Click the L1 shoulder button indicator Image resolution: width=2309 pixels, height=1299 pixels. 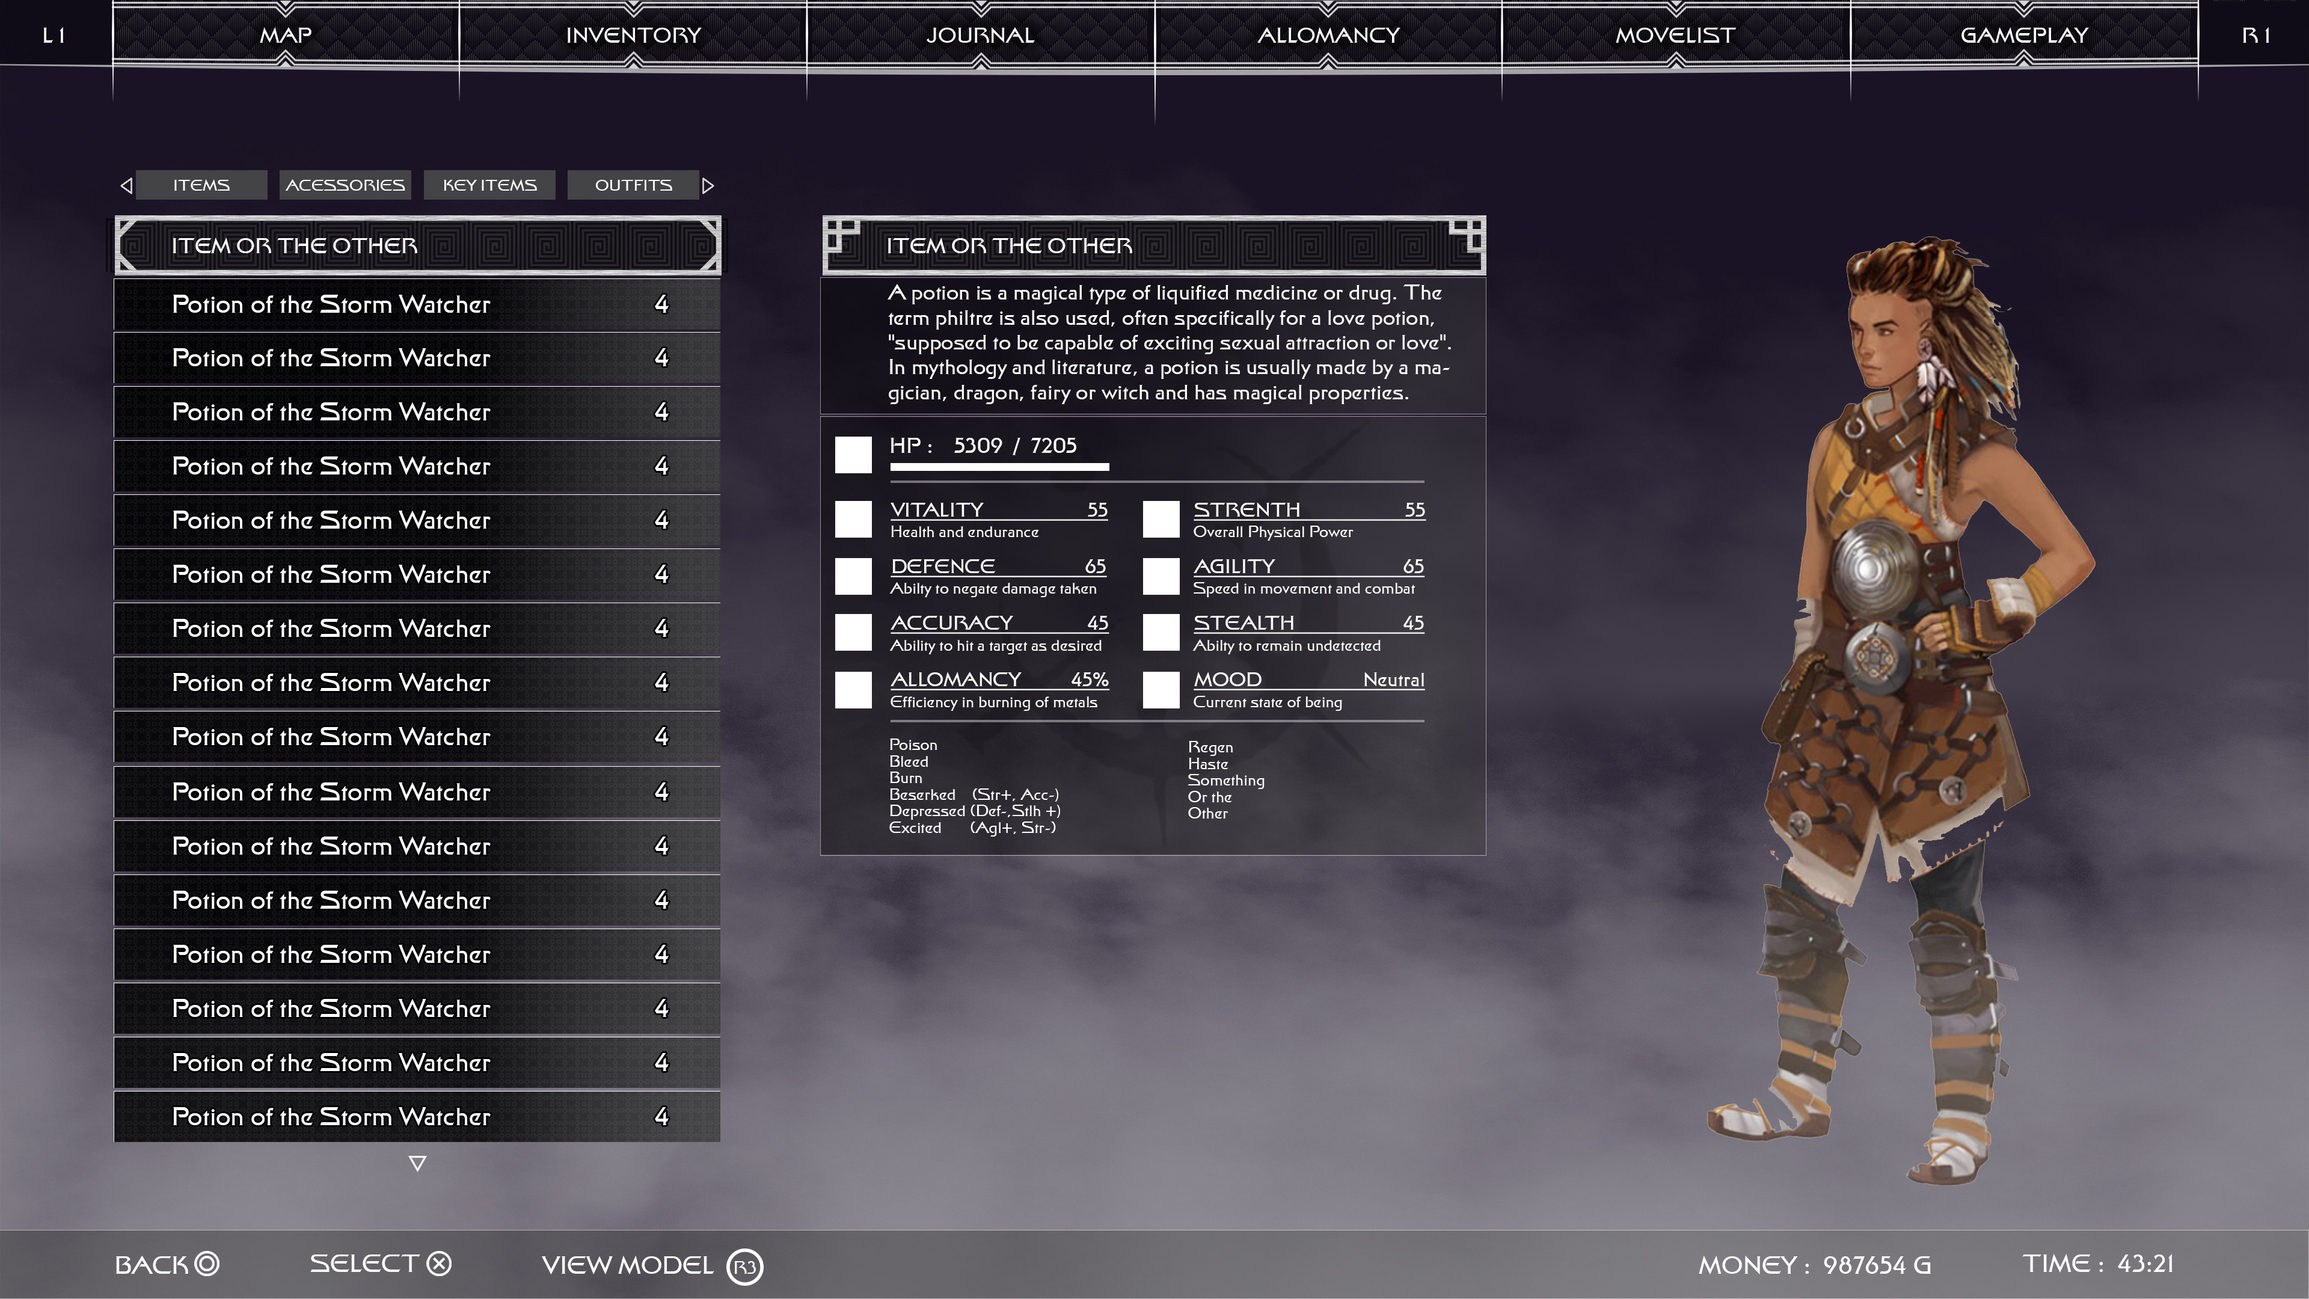click(x=54, y=36)
